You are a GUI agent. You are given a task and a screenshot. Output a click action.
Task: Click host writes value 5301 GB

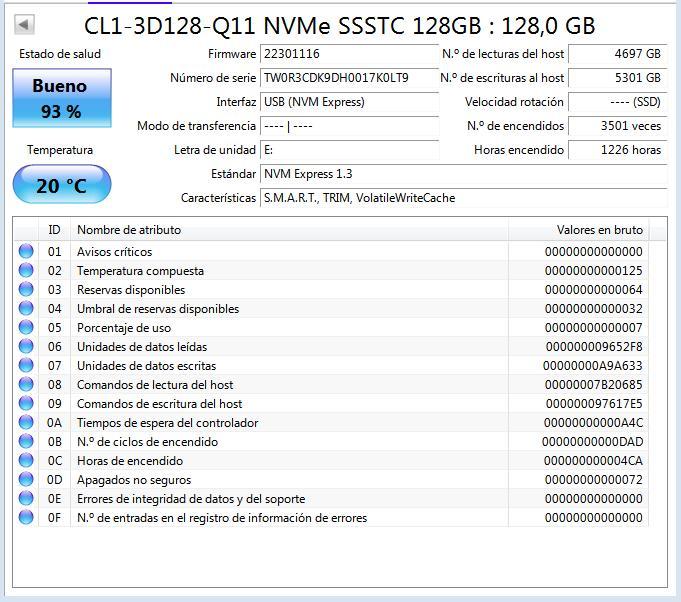coord(618,78)
